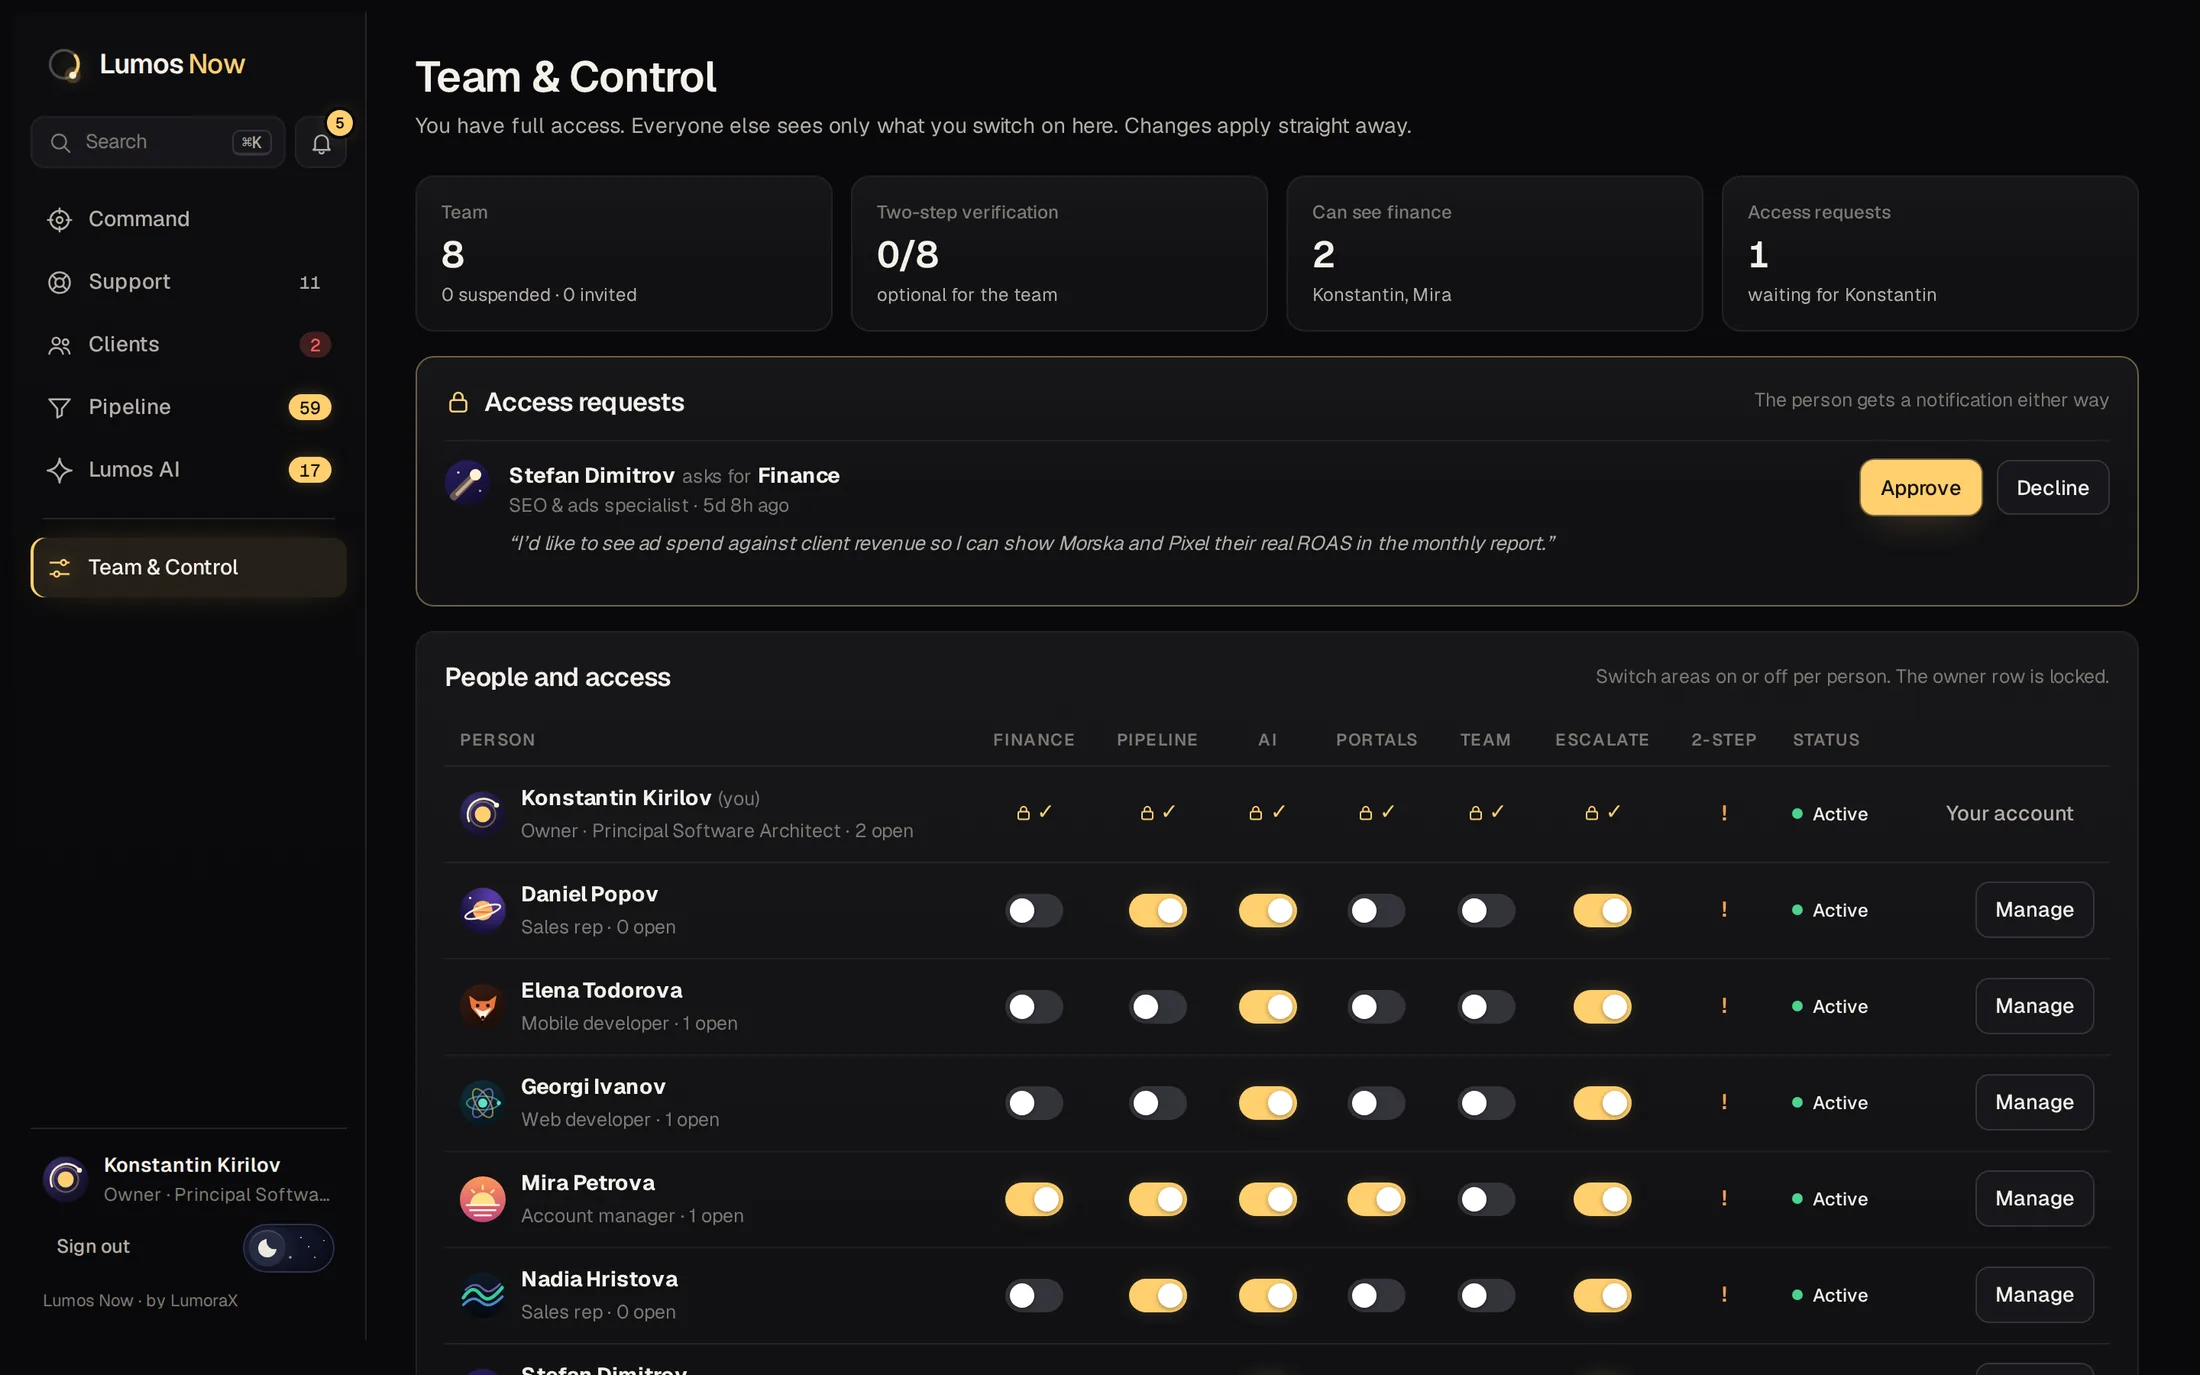Turn off AI access for Elena Todorova

point(1267,1006)
